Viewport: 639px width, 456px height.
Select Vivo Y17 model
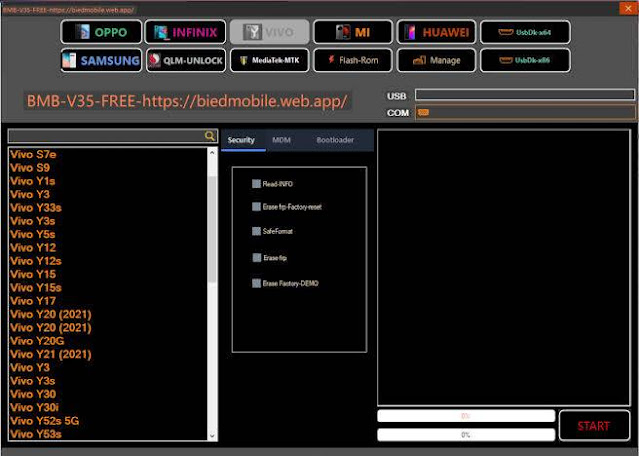33,301
